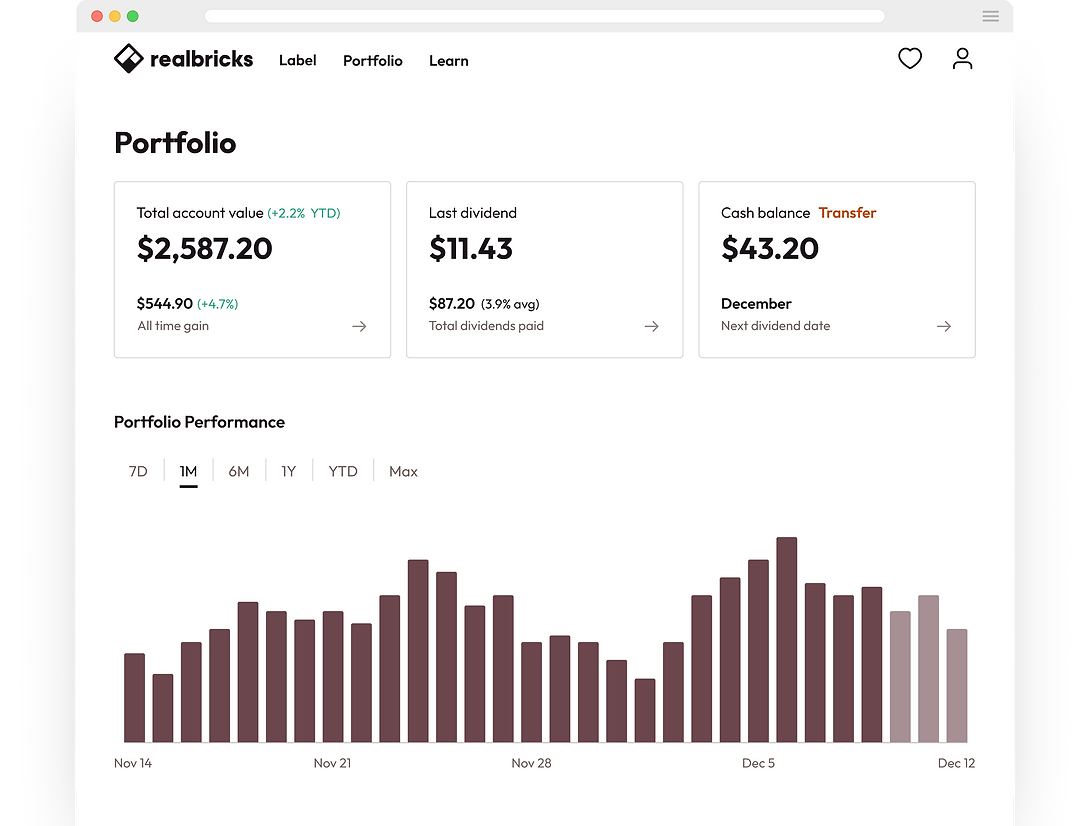Switch to the 7D performance tab
This screenshot has height=826, width=1090.
138,471
